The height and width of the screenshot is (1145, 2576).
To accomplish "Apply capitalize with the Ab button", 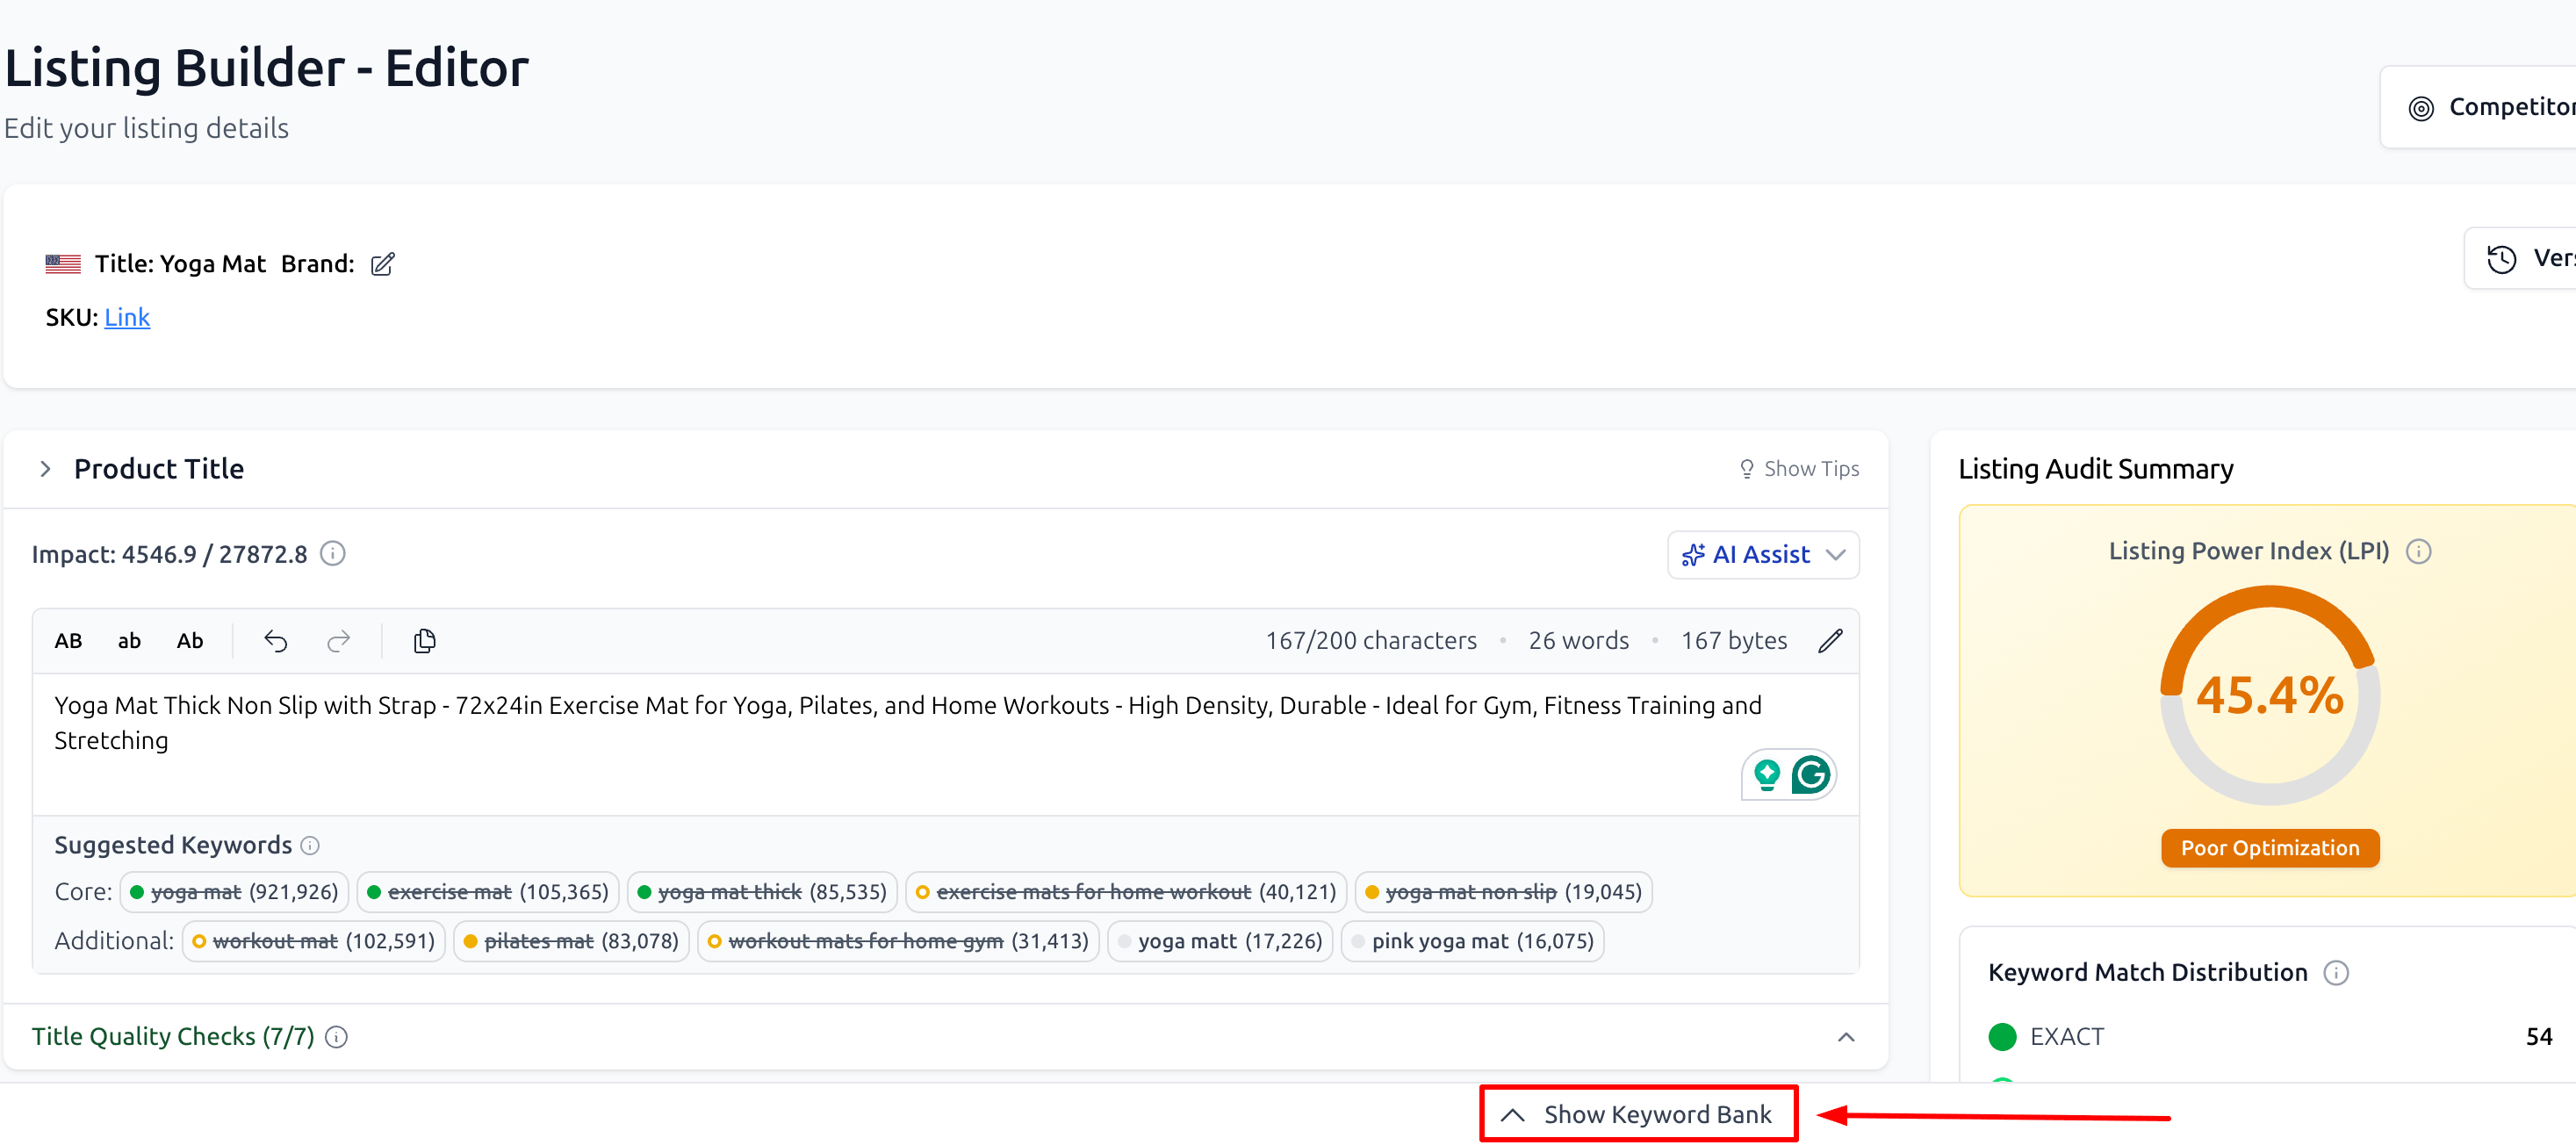I will [190, 641].
